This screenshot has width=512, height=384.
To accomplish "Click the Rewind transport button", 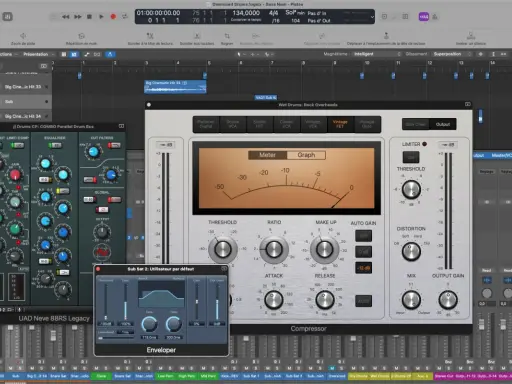I will (66, 16).
